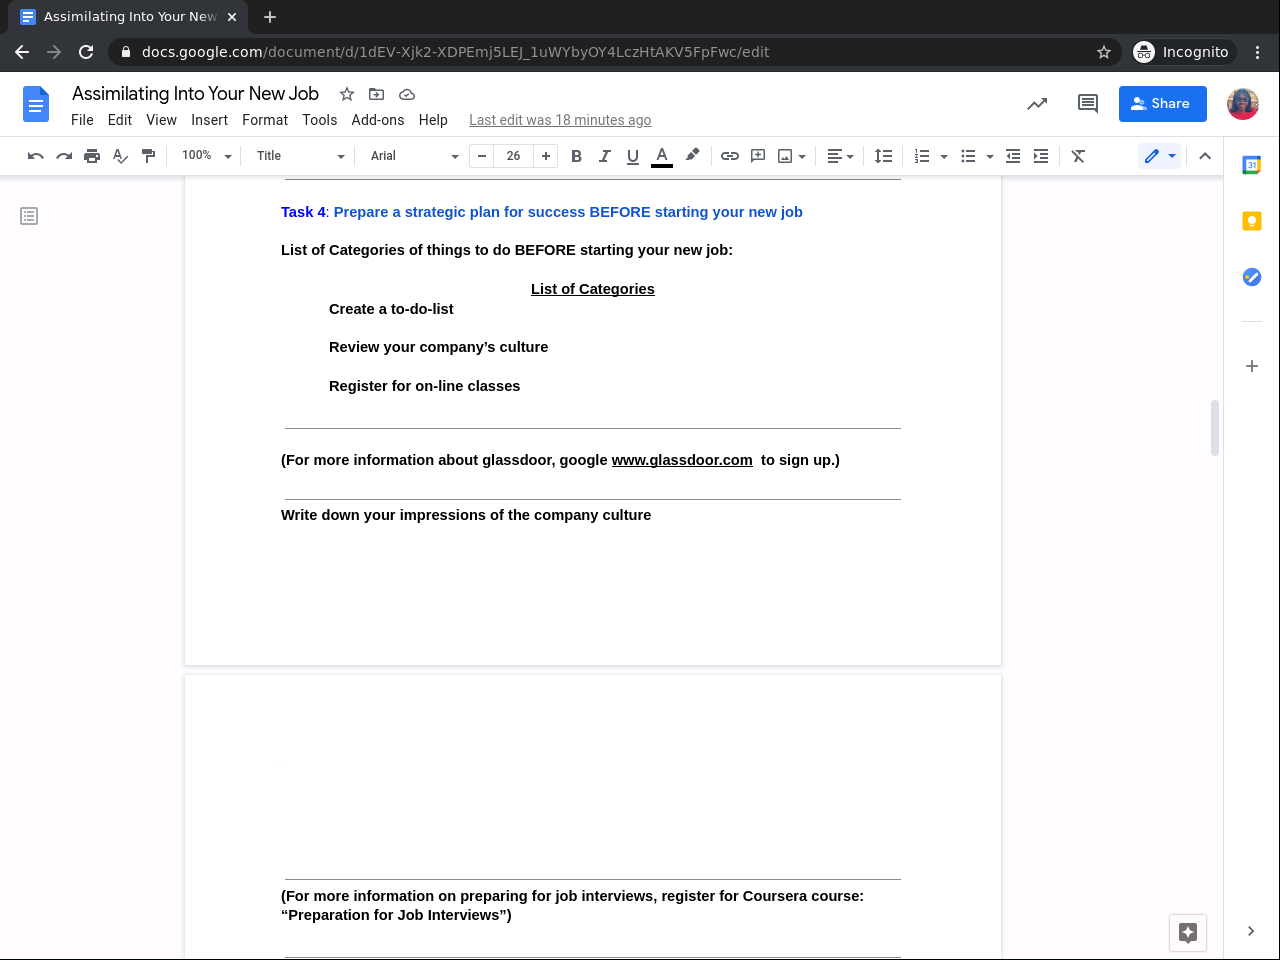Open the Help menu
The width and height of the screenshot is (1280, 960).
coord(433,120)
